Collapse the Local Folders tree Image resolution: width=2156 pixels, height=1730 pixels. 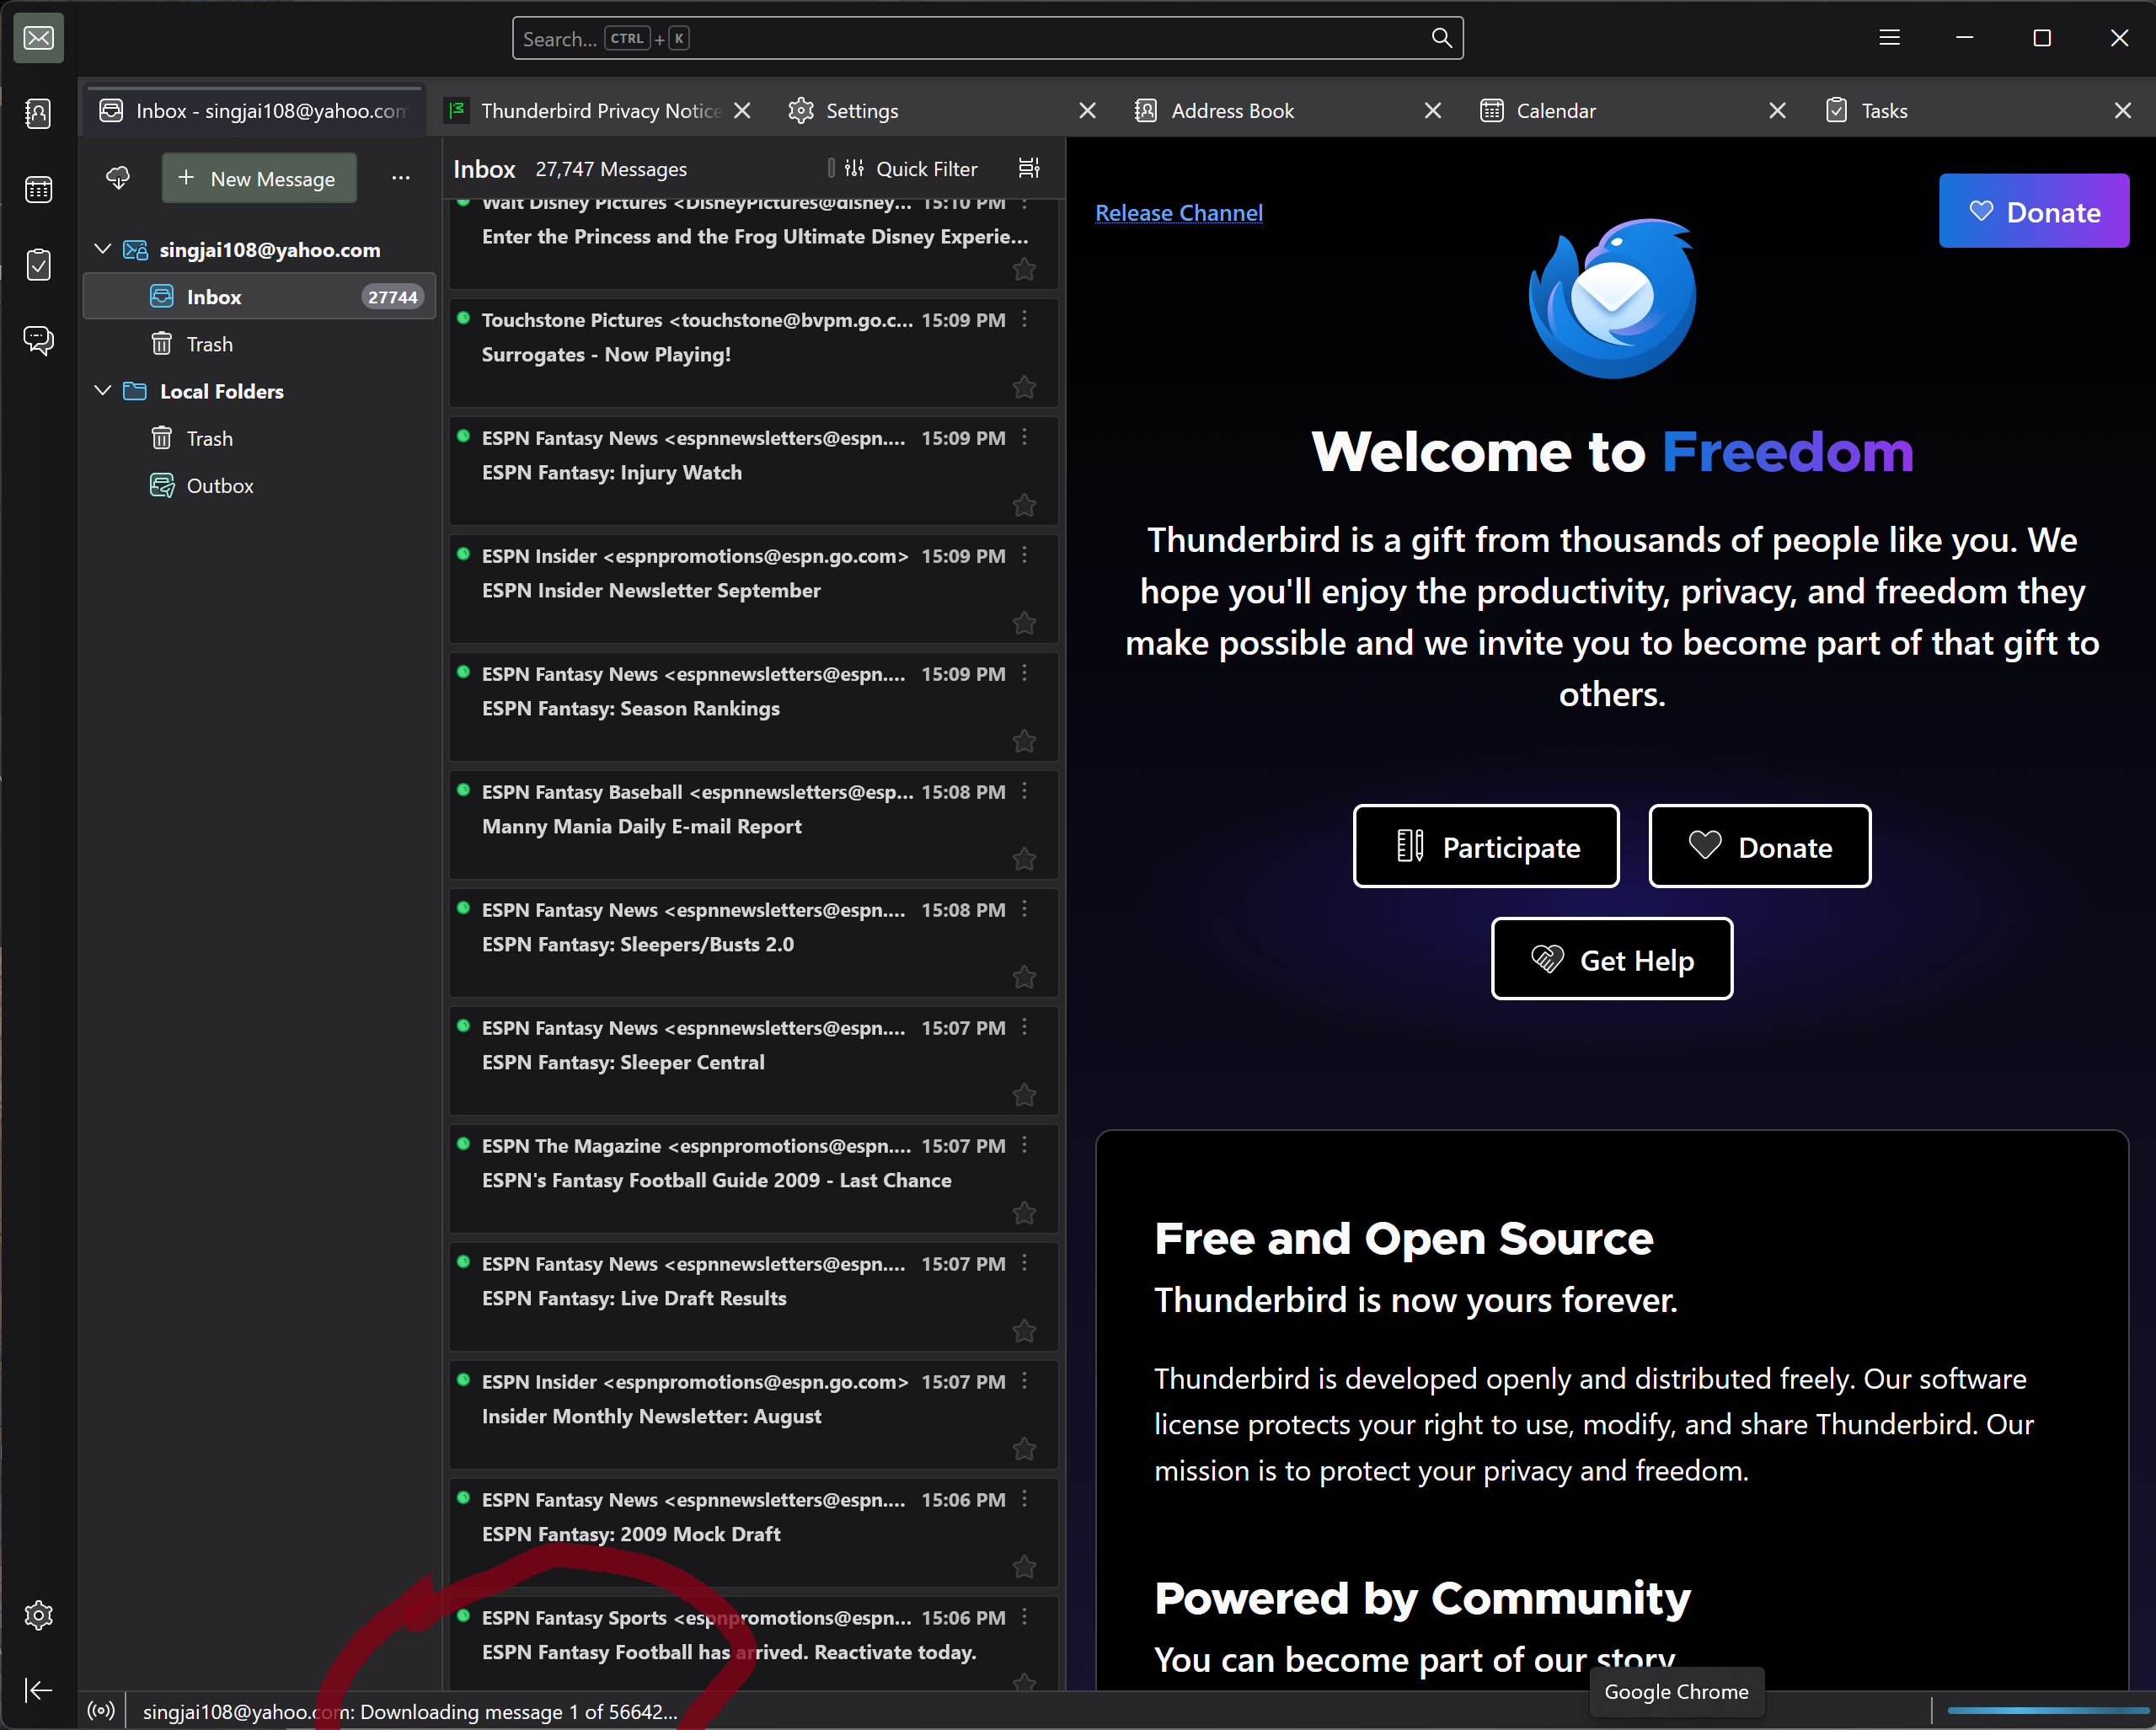pyautogui.click(x=102, y=390)
